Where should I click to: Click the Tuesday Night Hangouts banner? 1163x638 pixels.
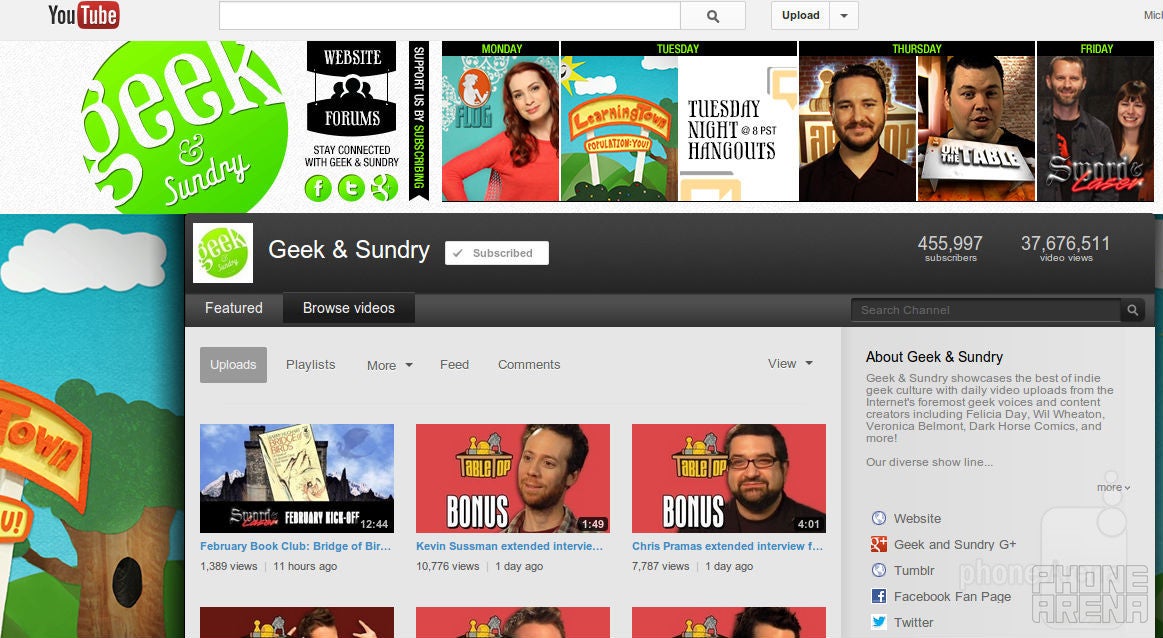[x=738, y=128]
